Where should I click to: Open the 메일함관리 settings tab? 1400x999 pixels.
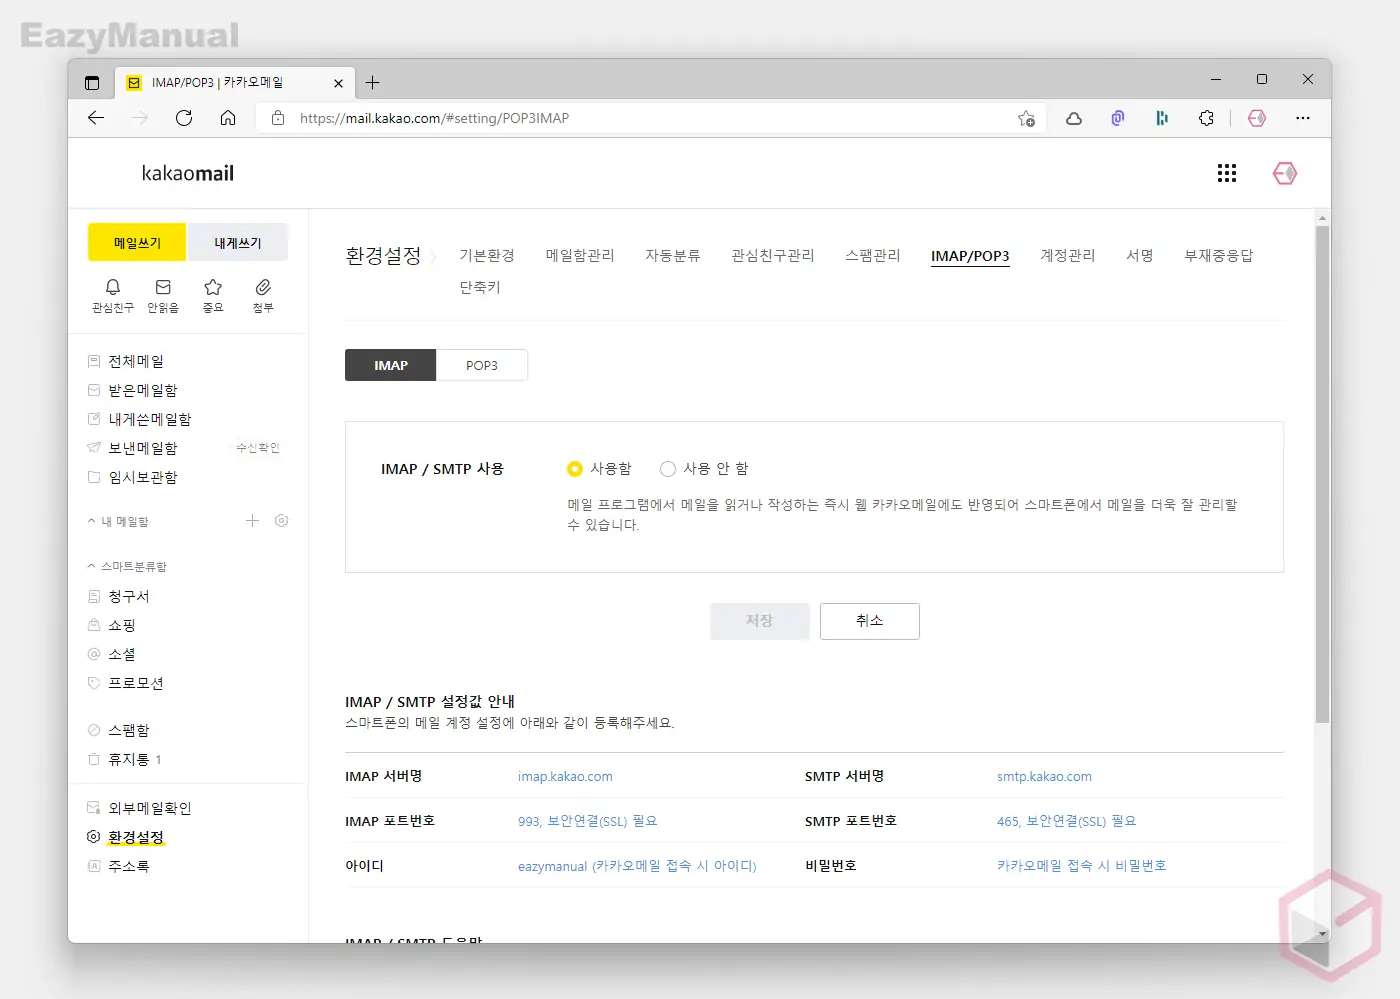(580, 256)
